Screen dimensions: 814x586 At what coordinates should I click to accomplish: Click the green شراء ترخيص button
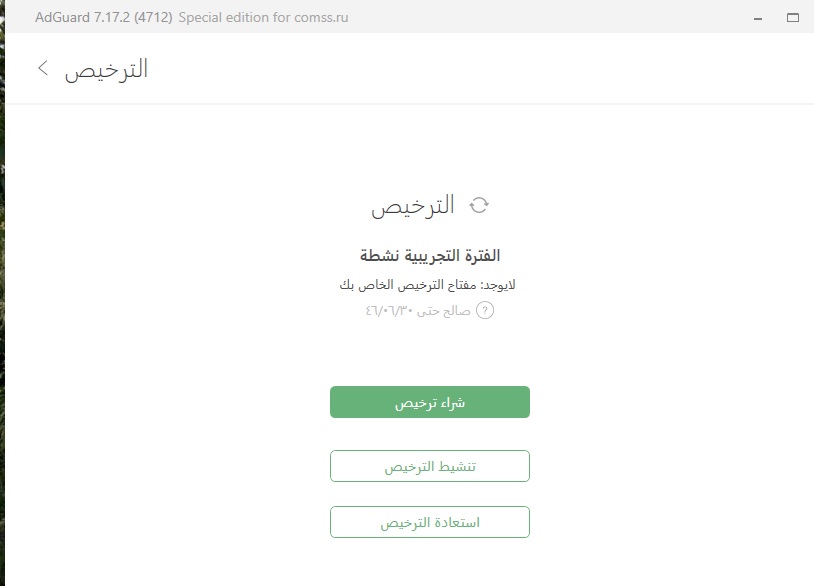pos(430,402)
